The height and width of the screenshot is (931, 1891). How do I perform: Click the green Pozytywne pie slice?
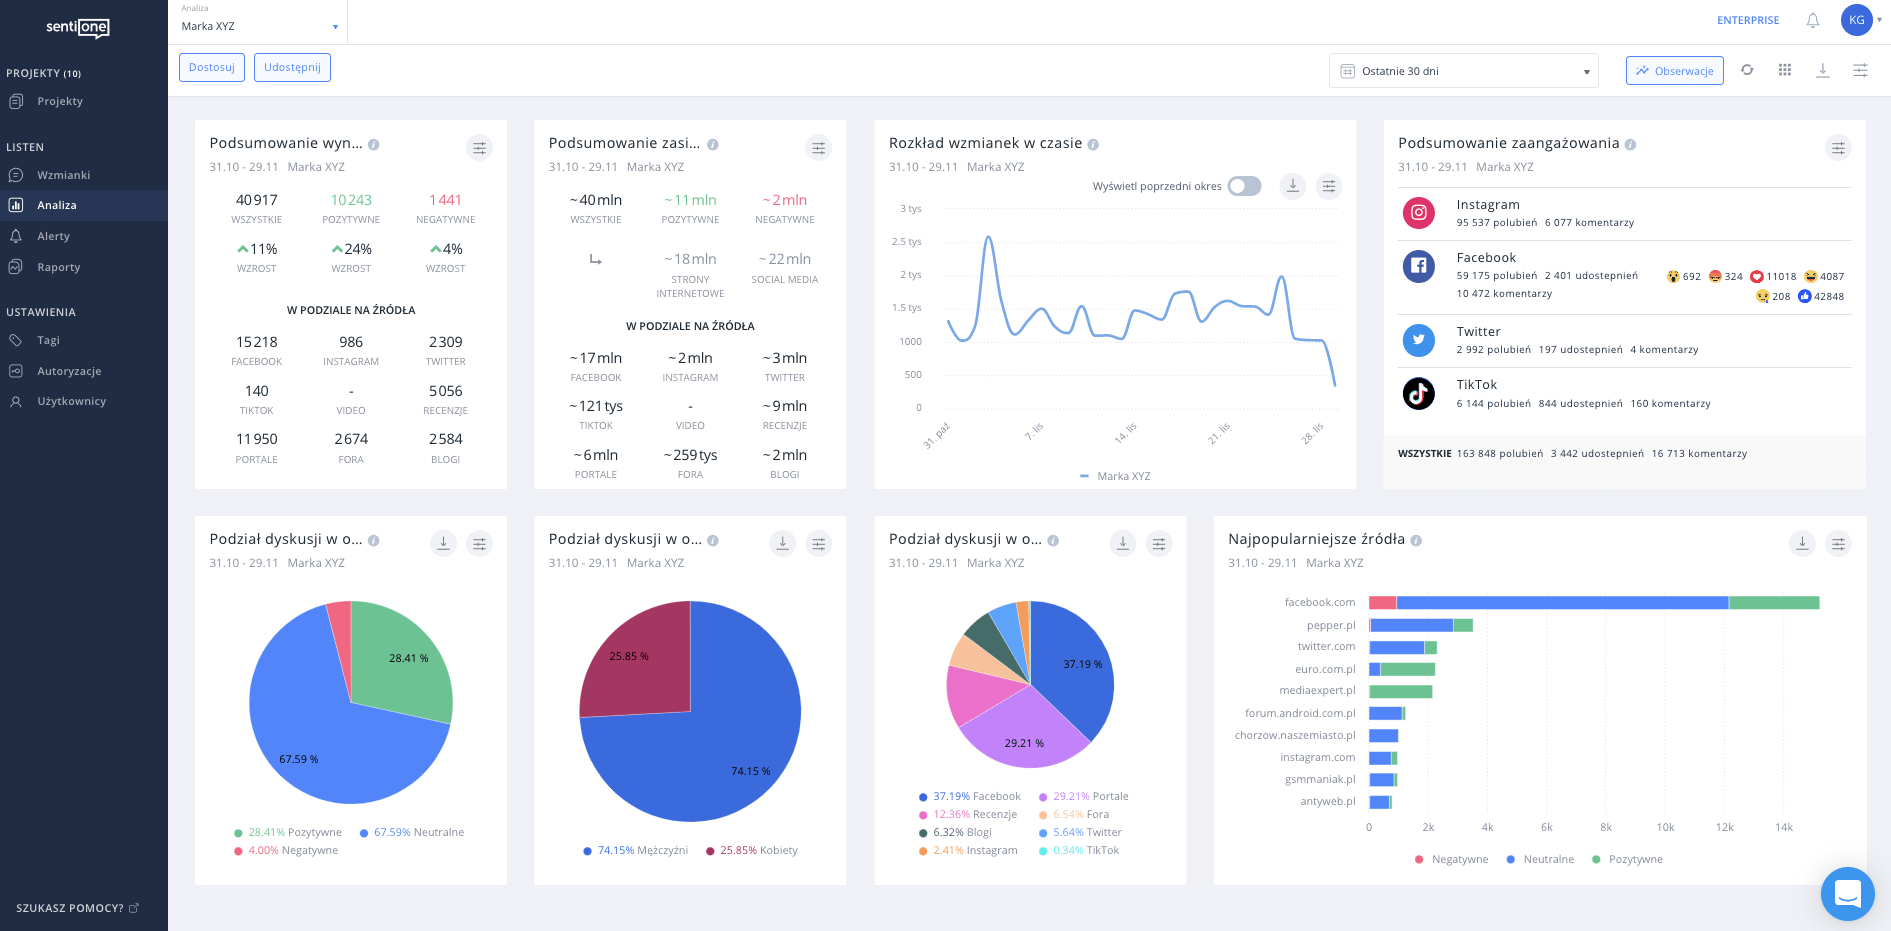click(x=400, y=660)
